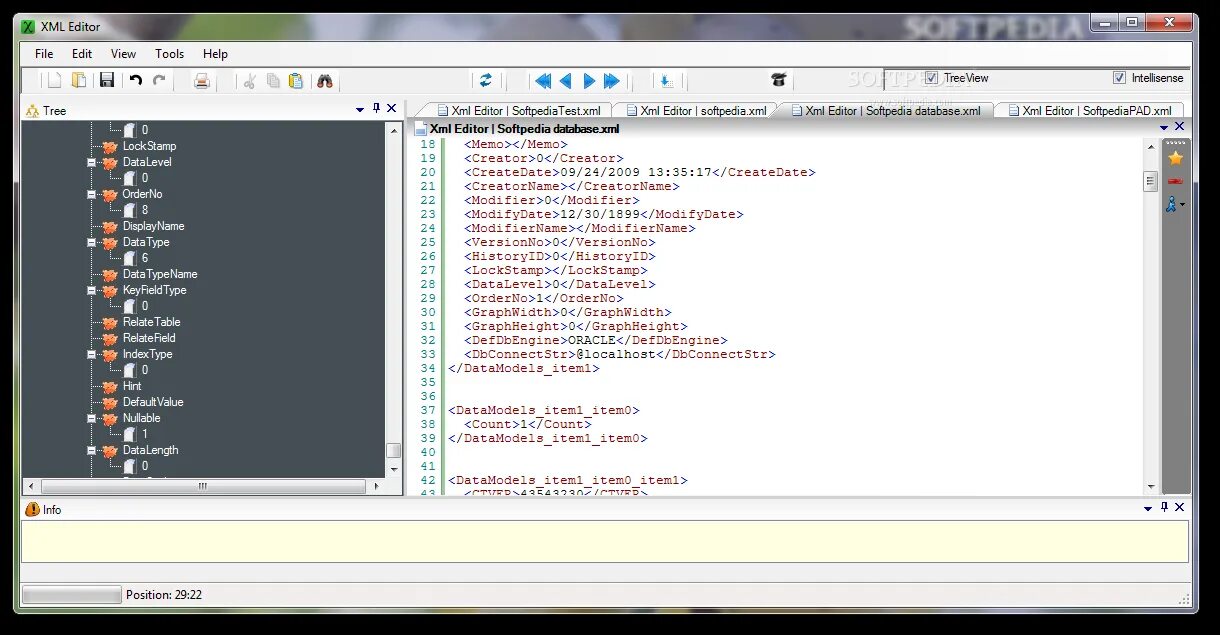The height and width of the screenshot is (635, 1220).
Task: Click the DefDbEngine ORACLE line in editor
Action: coord(596,340)
